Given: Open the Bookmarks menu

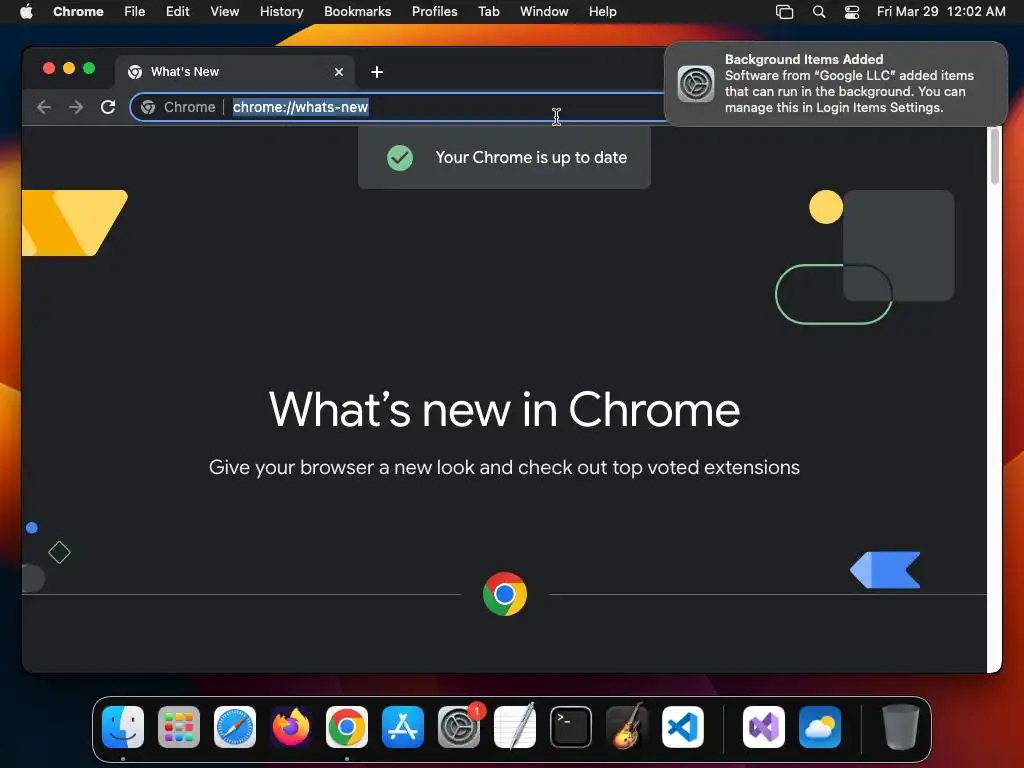Looking at the screenshot, I should (x=358, y=11).
